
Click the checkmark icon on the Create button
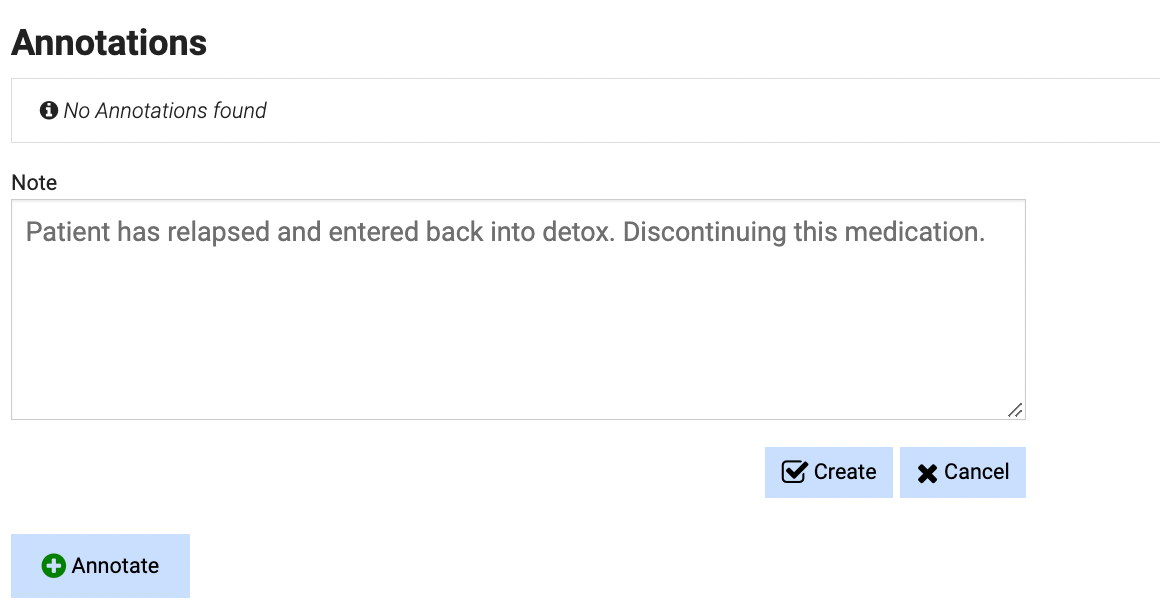(794, 472)
